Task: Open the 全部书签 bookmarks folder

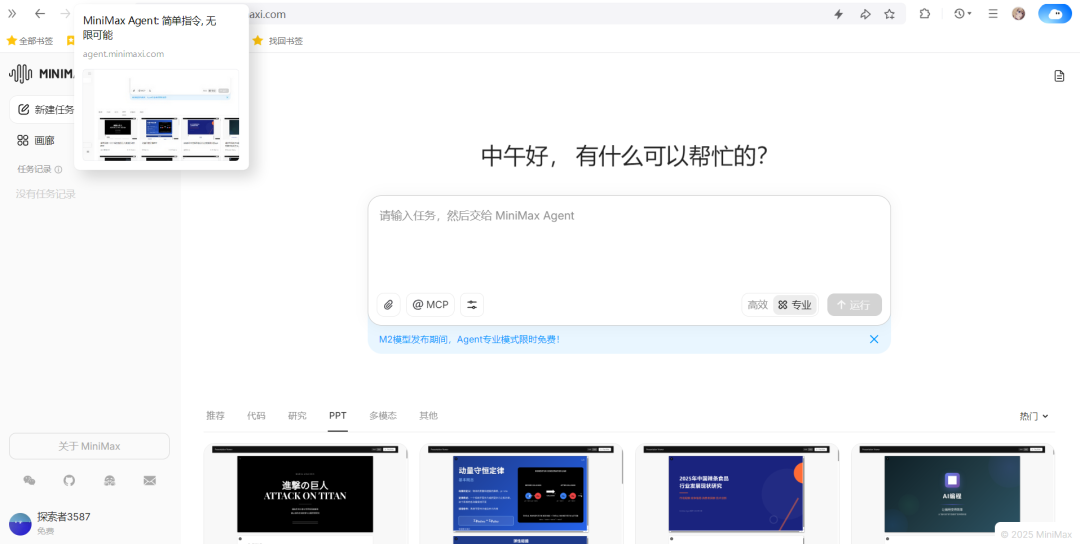Action: (x=30, y=41)
